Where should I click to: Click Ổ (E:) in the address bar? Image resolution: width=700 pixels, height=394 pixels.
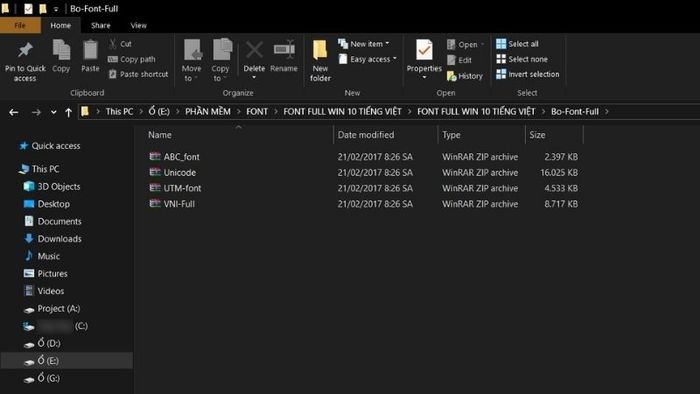[x=159, y=112]
